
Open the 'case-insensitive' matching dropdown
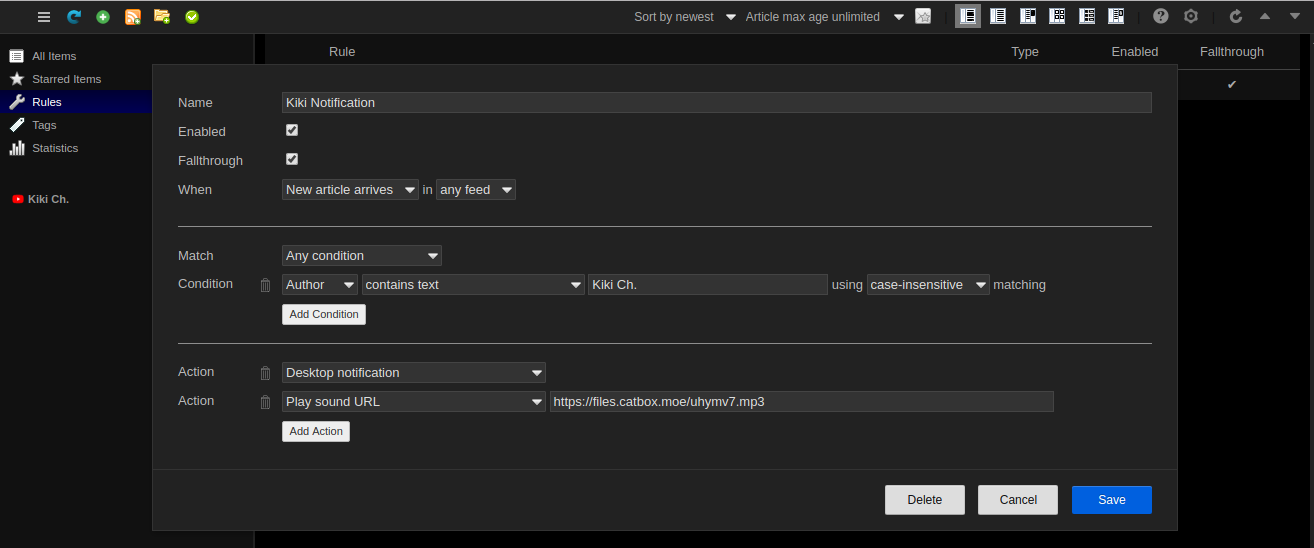click(928, 285)
